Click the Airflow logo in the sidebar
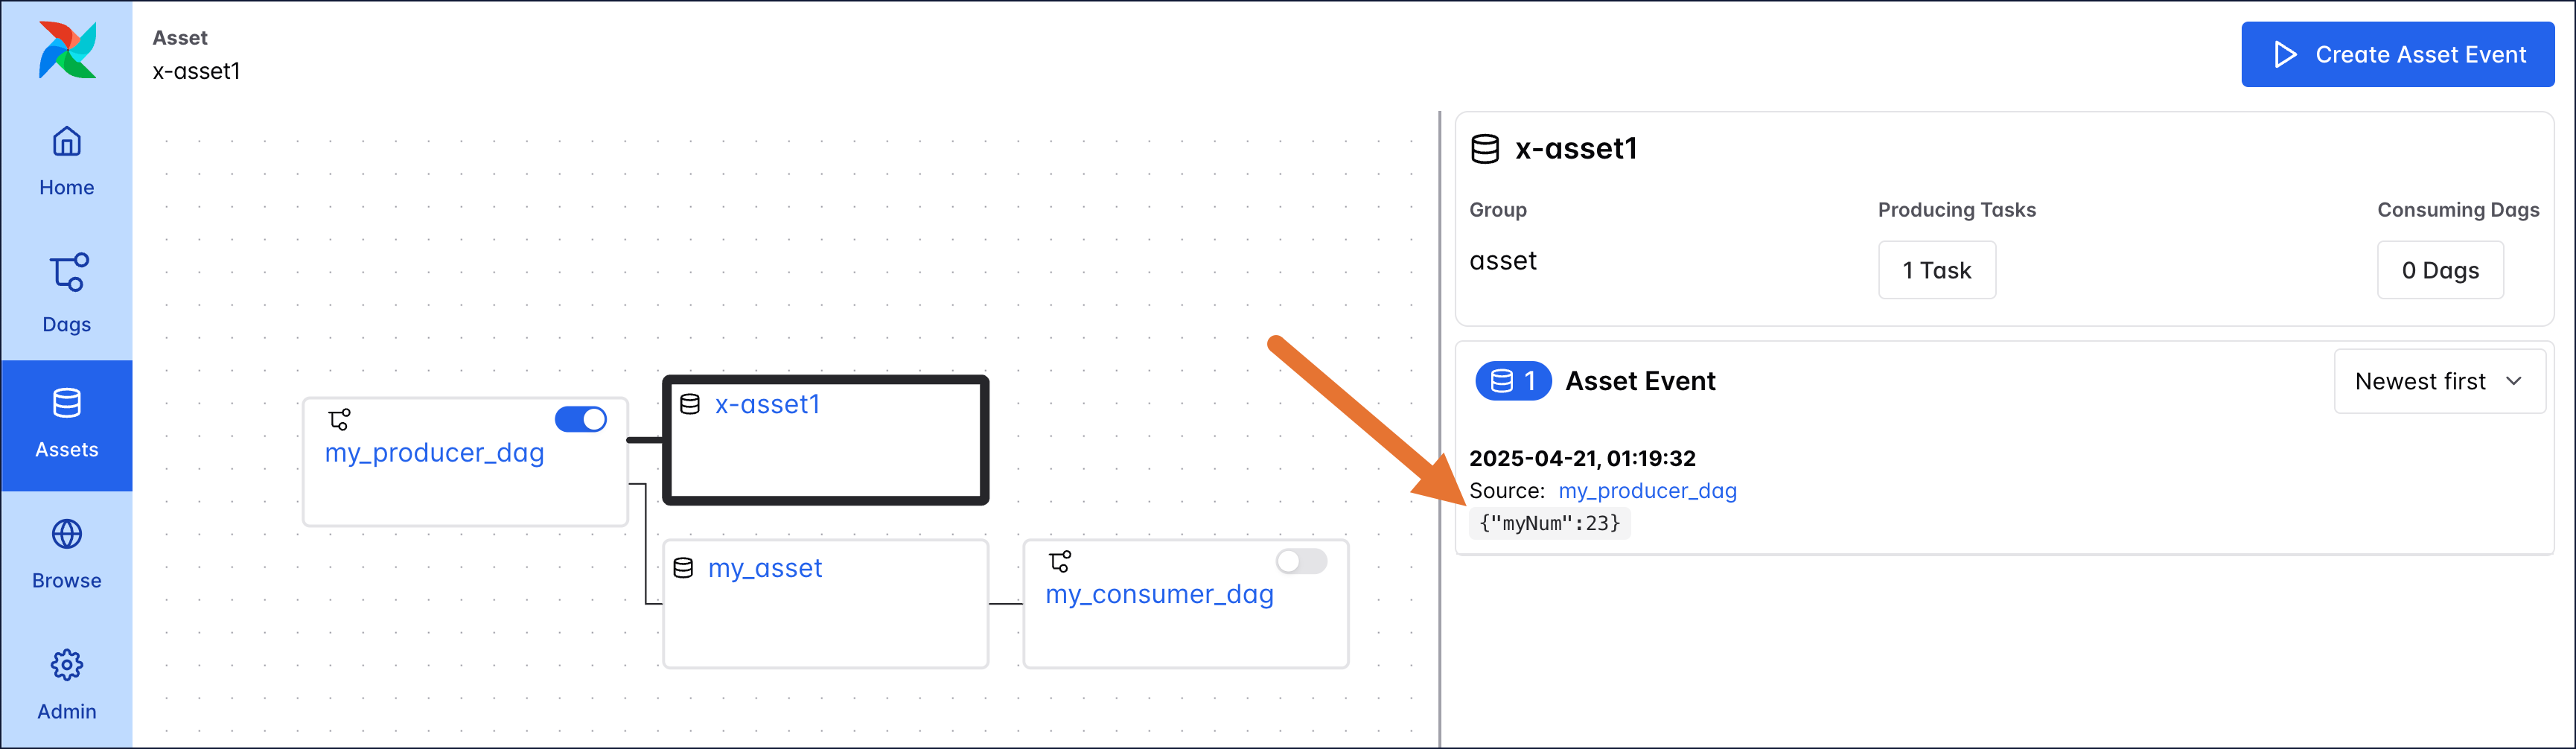 [66, 49]
